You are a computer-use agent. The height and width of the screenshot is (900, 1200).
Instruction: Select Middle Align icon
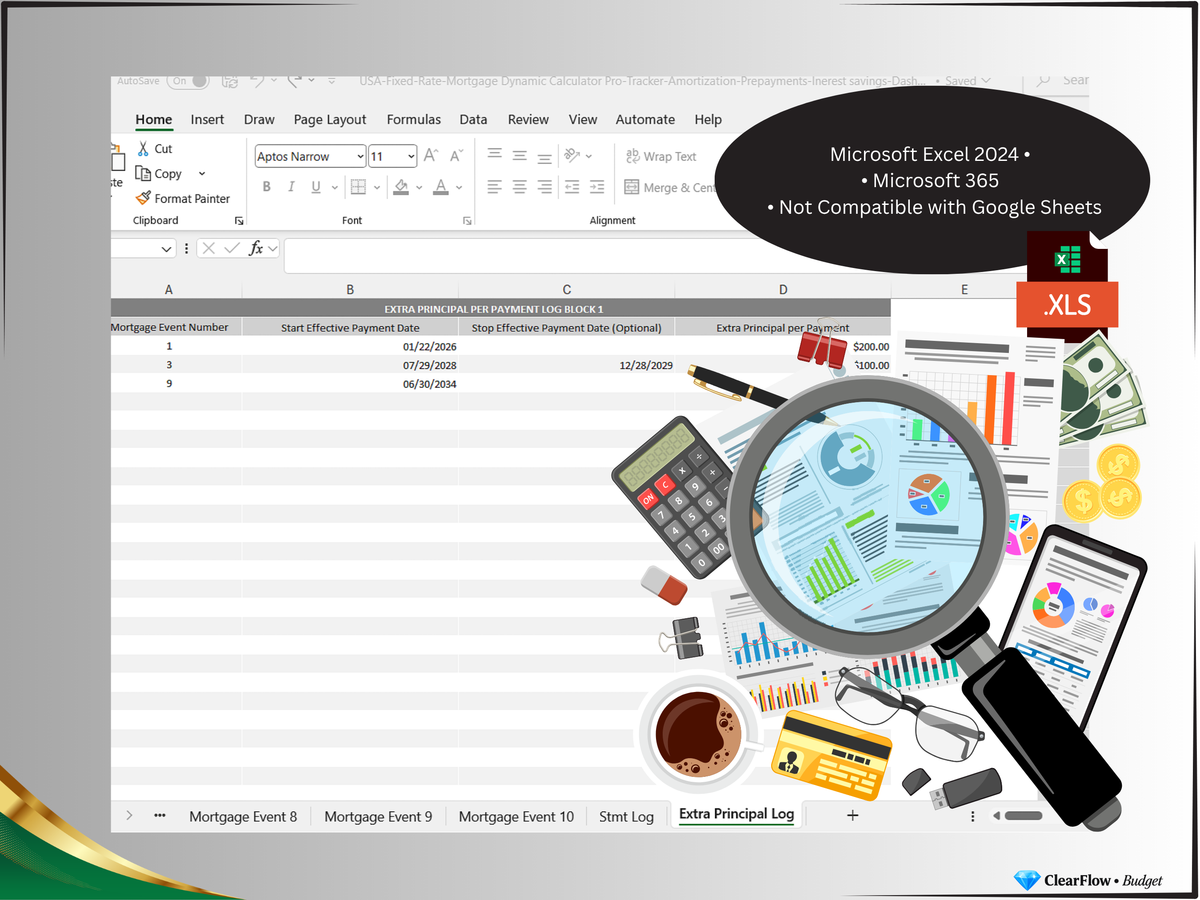[x=519, y=155]
